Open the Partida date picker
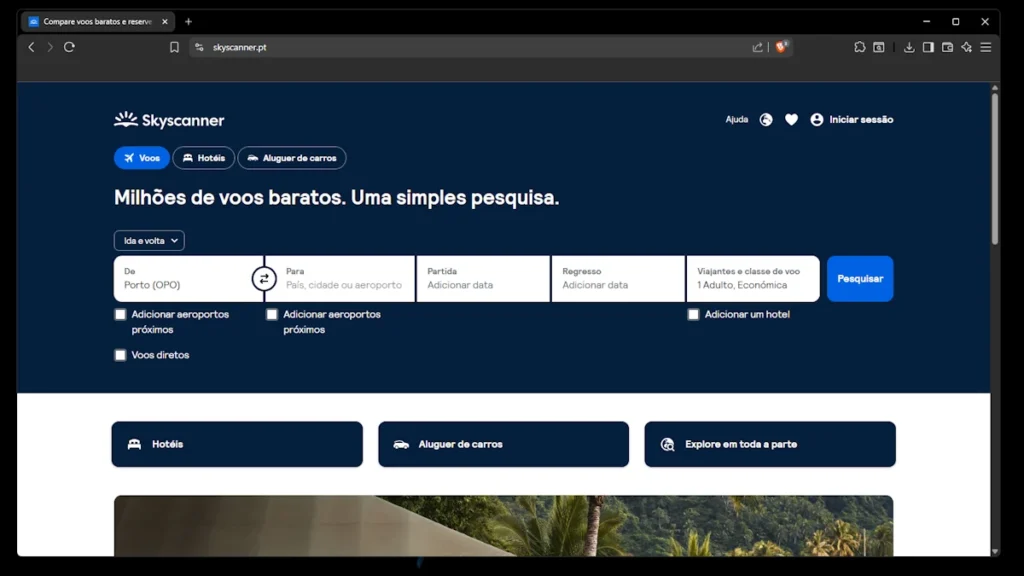The height and width of the screenshot is (576, 1024). click(x=483, y=279)
